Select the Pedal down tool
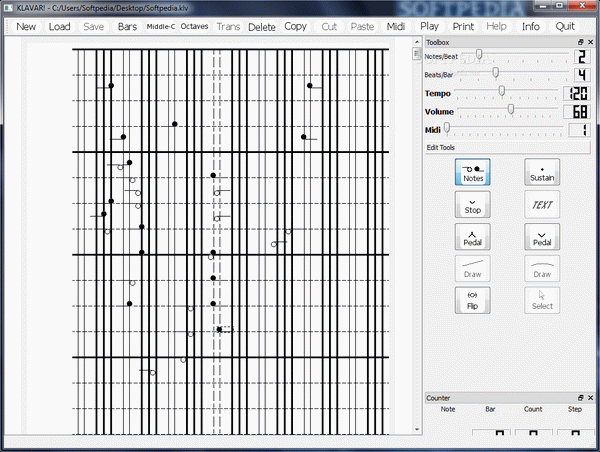Screen dimensions: 600x452 (542, 237)
